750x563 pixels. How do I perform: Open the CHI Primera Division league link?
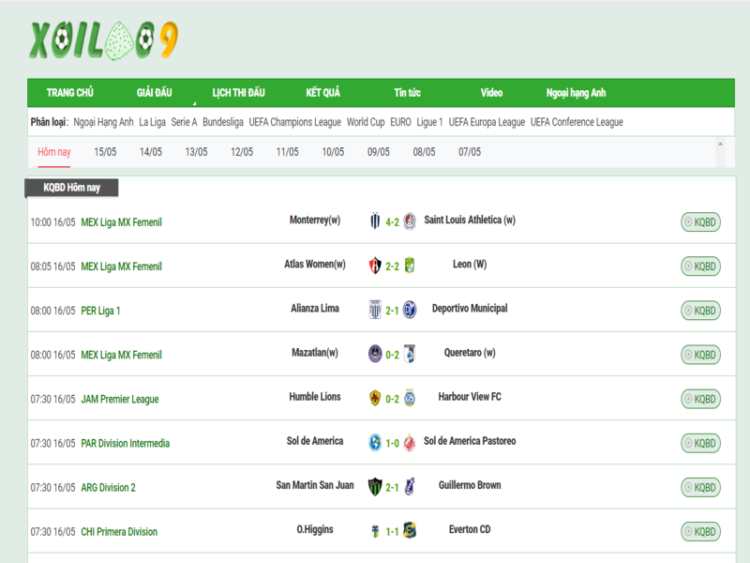(x=119, y=532)
